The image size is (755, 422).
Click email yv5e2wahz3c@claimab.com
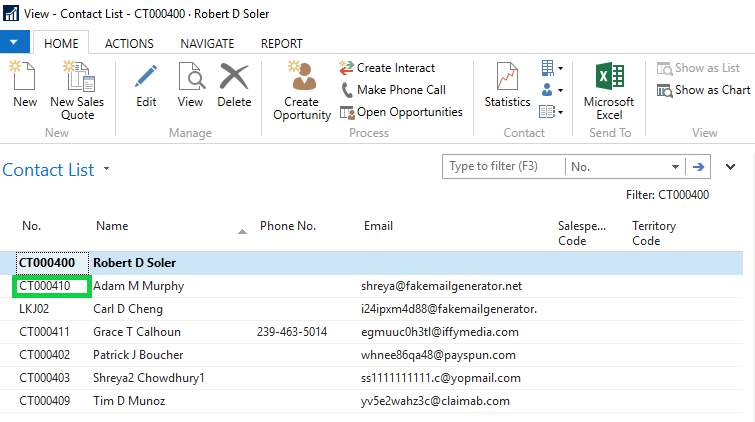[435, 401]
